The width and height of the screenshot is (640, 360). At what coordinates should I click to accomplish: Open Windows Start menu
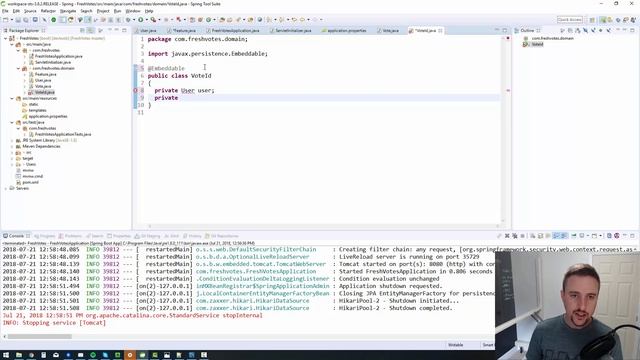pyautogui.click(x=6, y=355)
